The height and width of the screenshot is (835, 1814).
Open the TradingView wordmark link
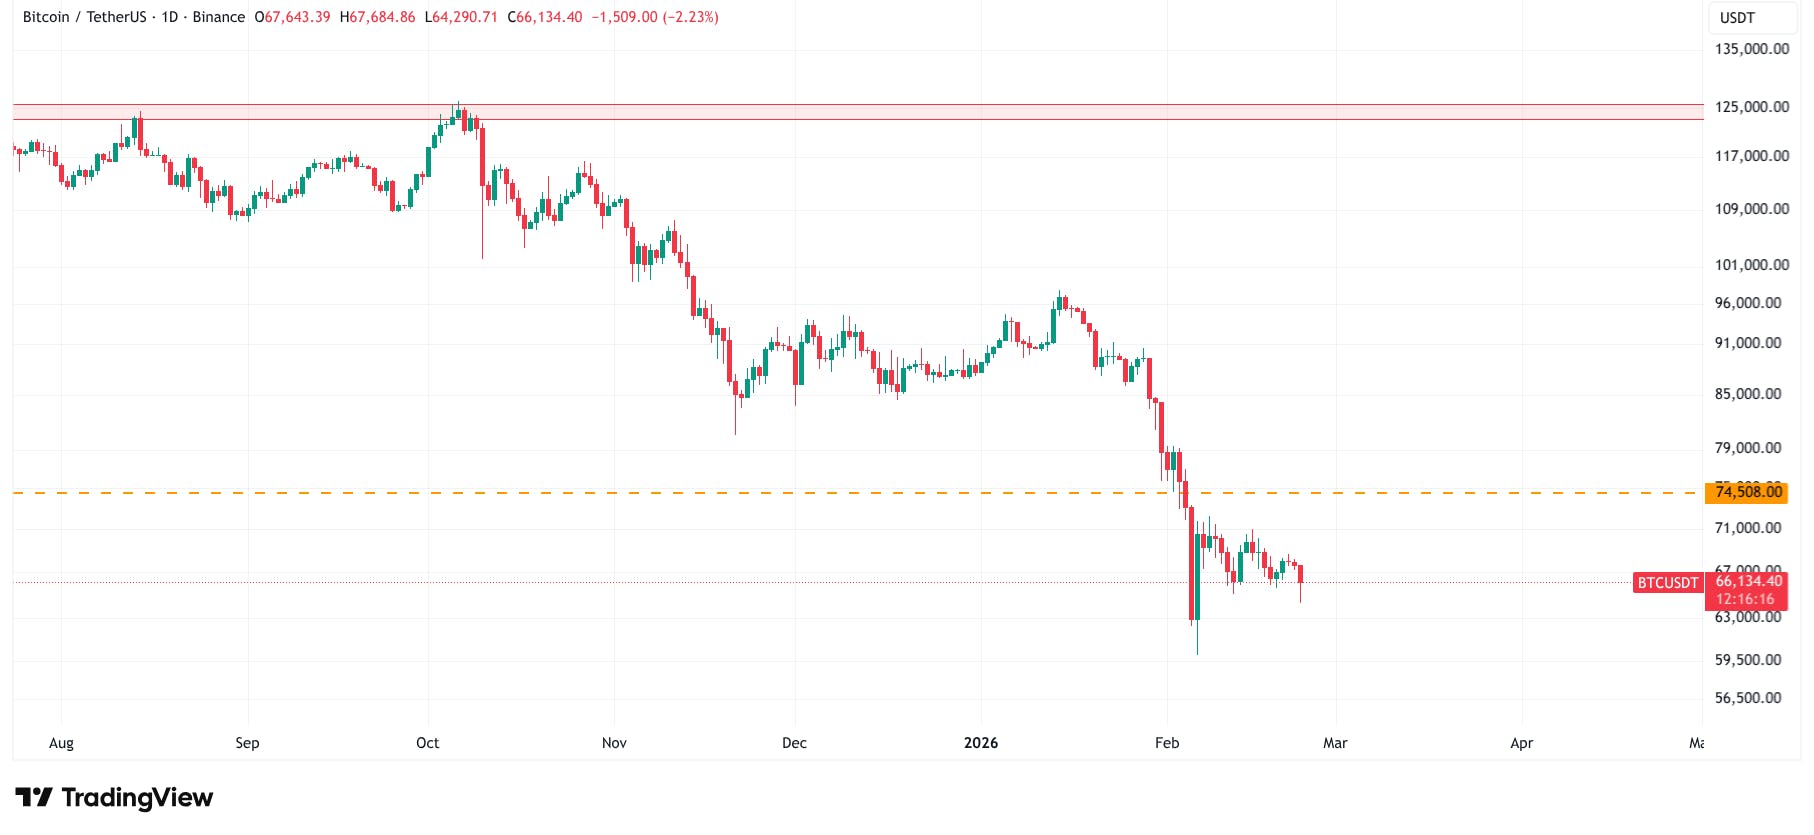click(137, 797)
